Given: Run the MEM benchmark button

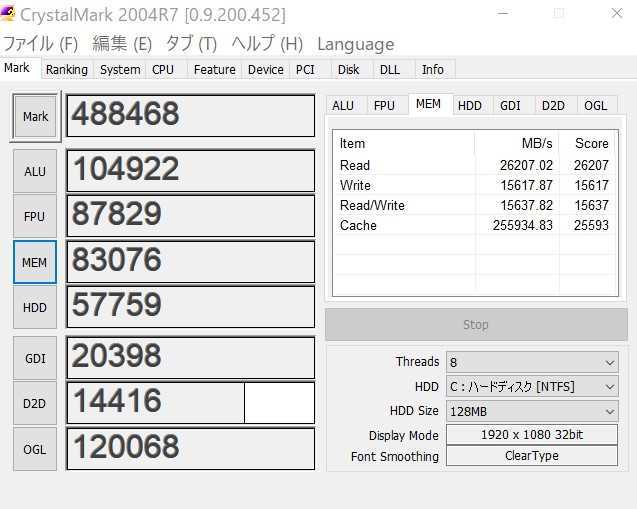Looking at the screenshot, I should [x=35, y=262].
